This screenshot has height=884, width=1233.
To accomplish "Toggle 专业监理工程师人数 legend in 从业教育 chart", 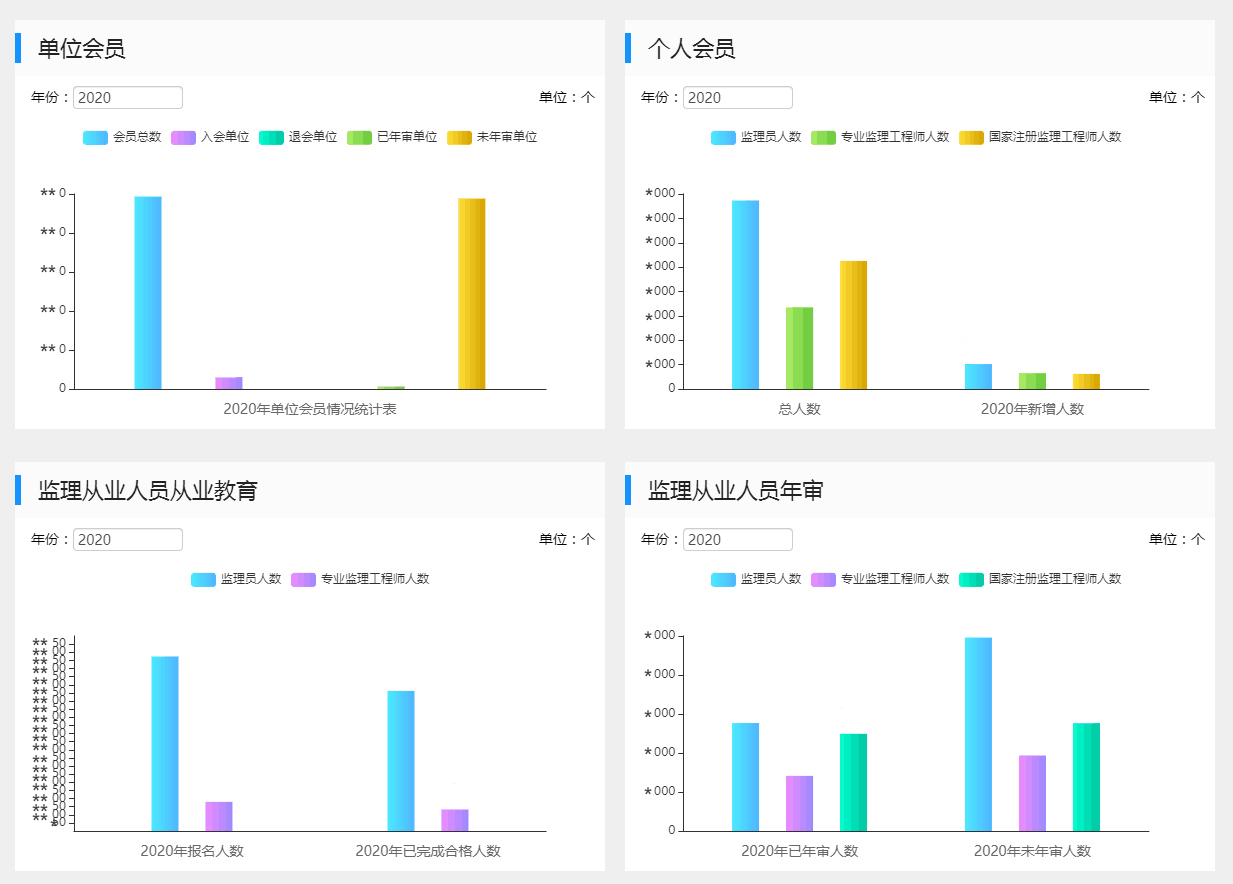I will [x=360, y=579].
